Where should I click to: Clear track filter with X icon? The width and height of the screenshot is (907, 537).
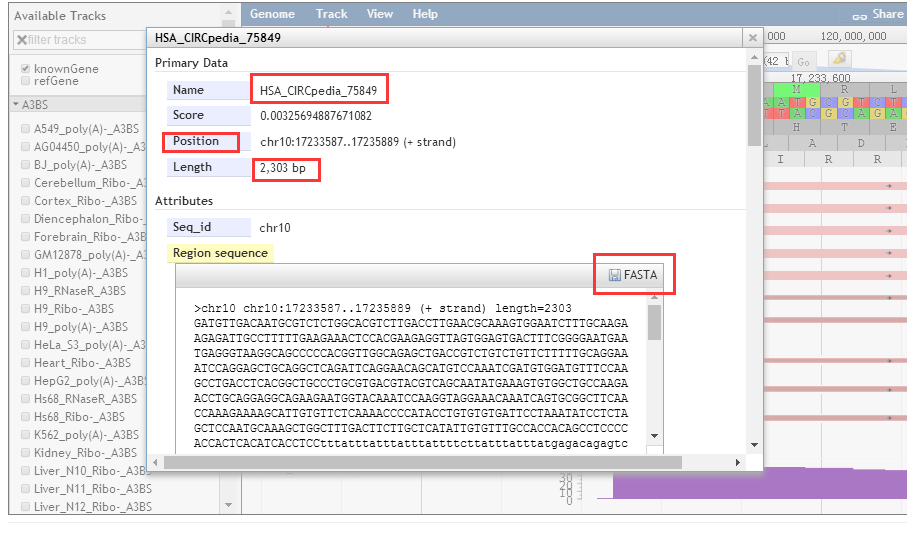click(x=21, y=40)
